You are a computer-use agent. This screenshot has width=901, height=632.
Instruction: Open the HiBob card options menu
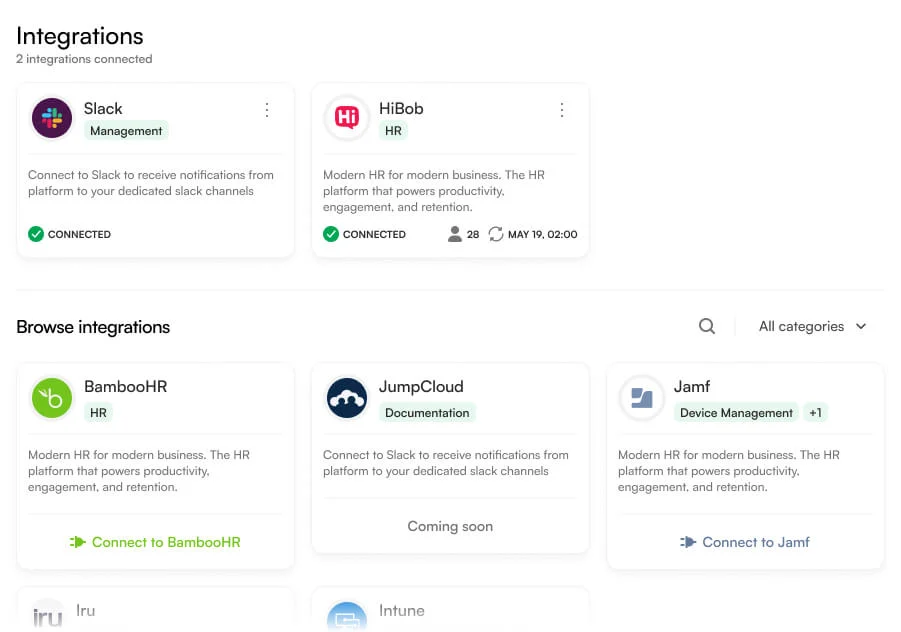[562, 110]
